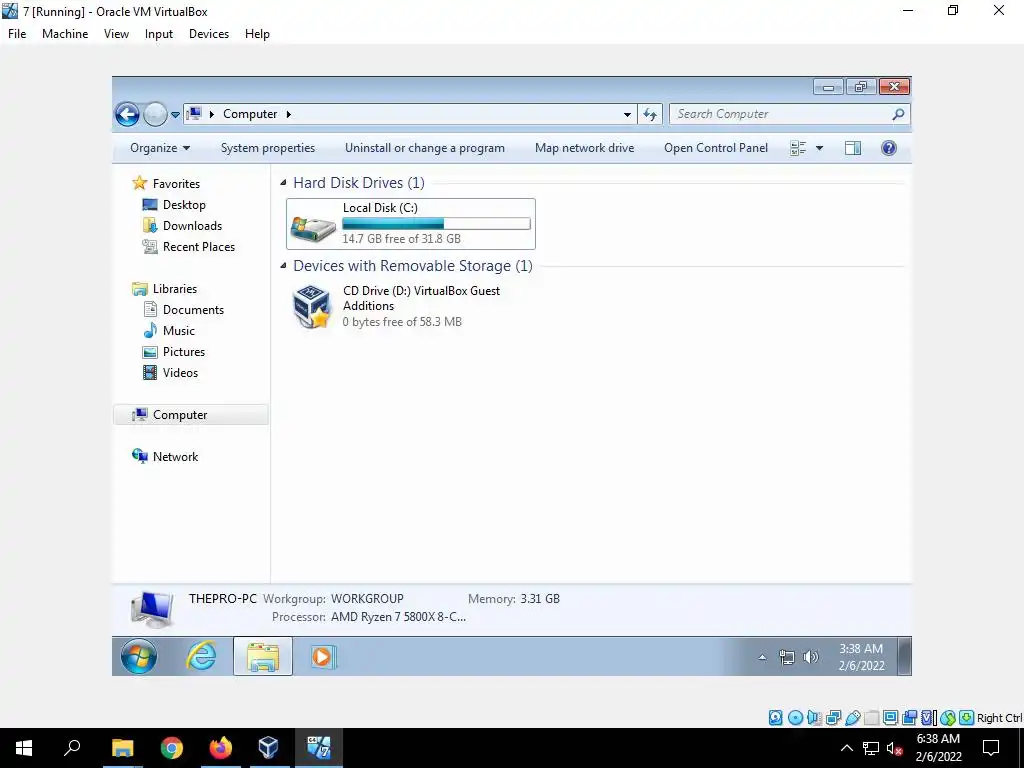
Task: Select Music library
Action: click(x=169, y=331)
